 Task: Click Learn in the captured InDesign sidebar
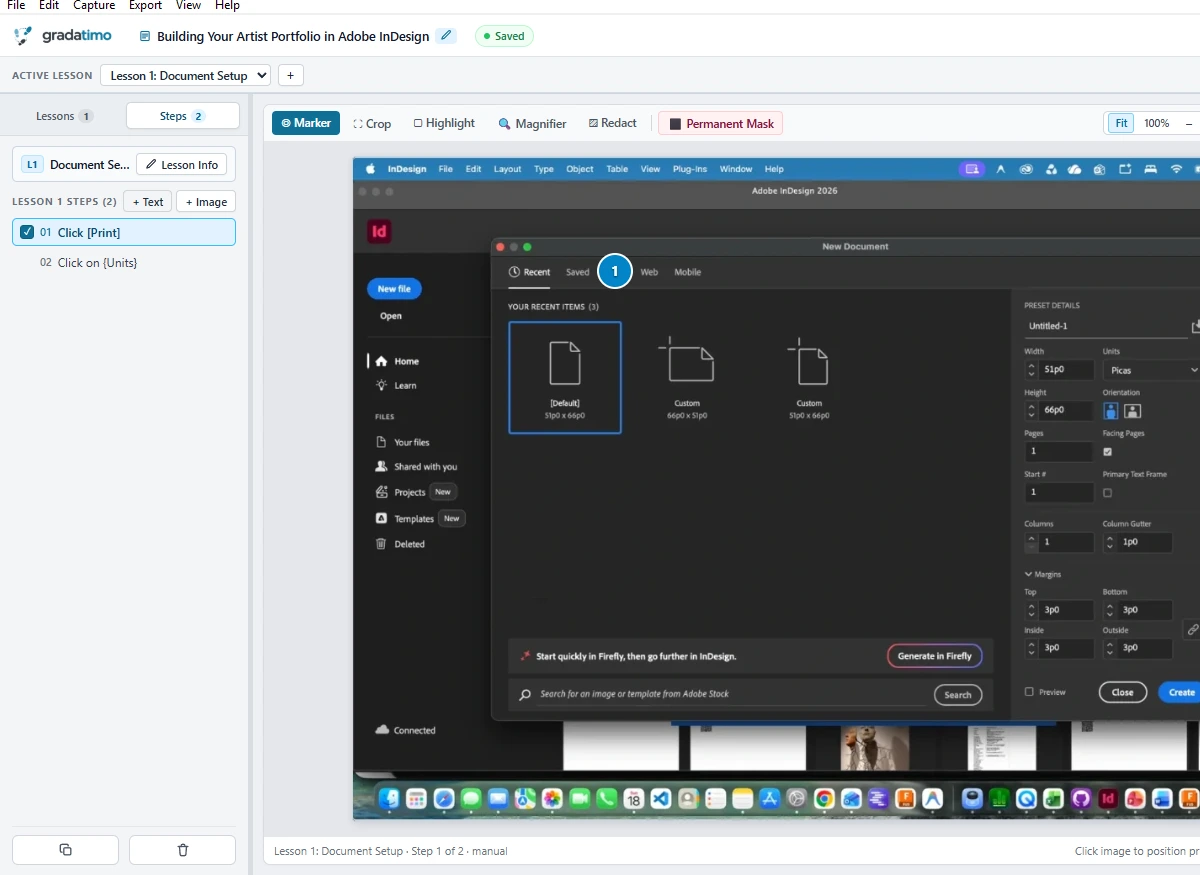click(x=396, y=385)
